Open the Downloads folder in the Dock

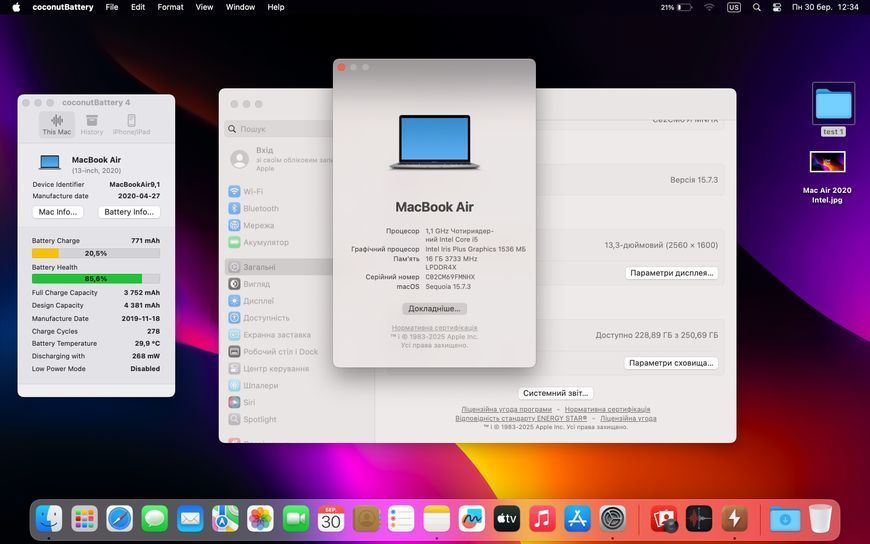point(785,519)
